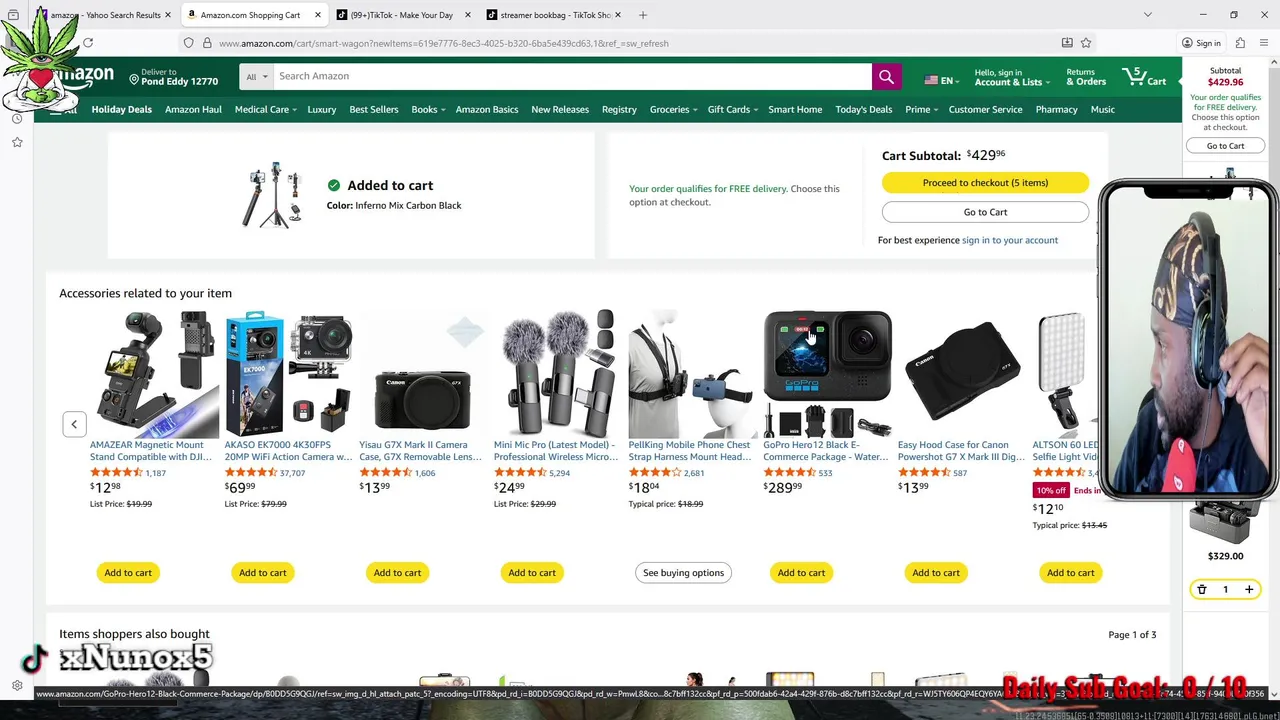Open the Firefox View icon

[13, 15]
